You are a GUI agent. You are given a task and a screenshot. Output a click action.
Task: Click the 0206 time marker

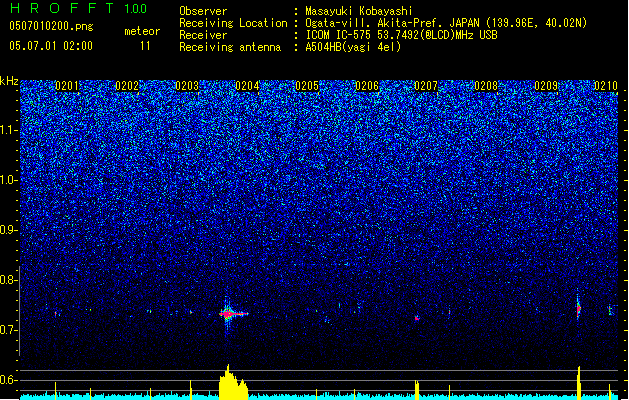tap(367, 86)
